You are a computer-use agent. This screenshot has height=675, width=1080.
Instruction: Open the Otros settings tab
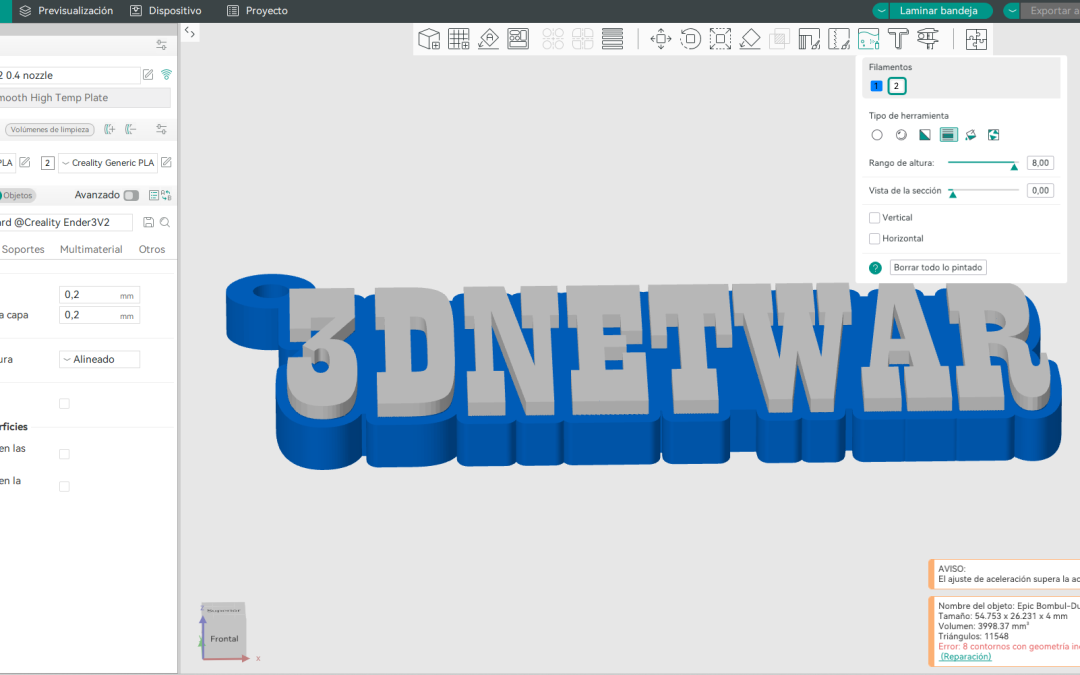click(152, 249)
